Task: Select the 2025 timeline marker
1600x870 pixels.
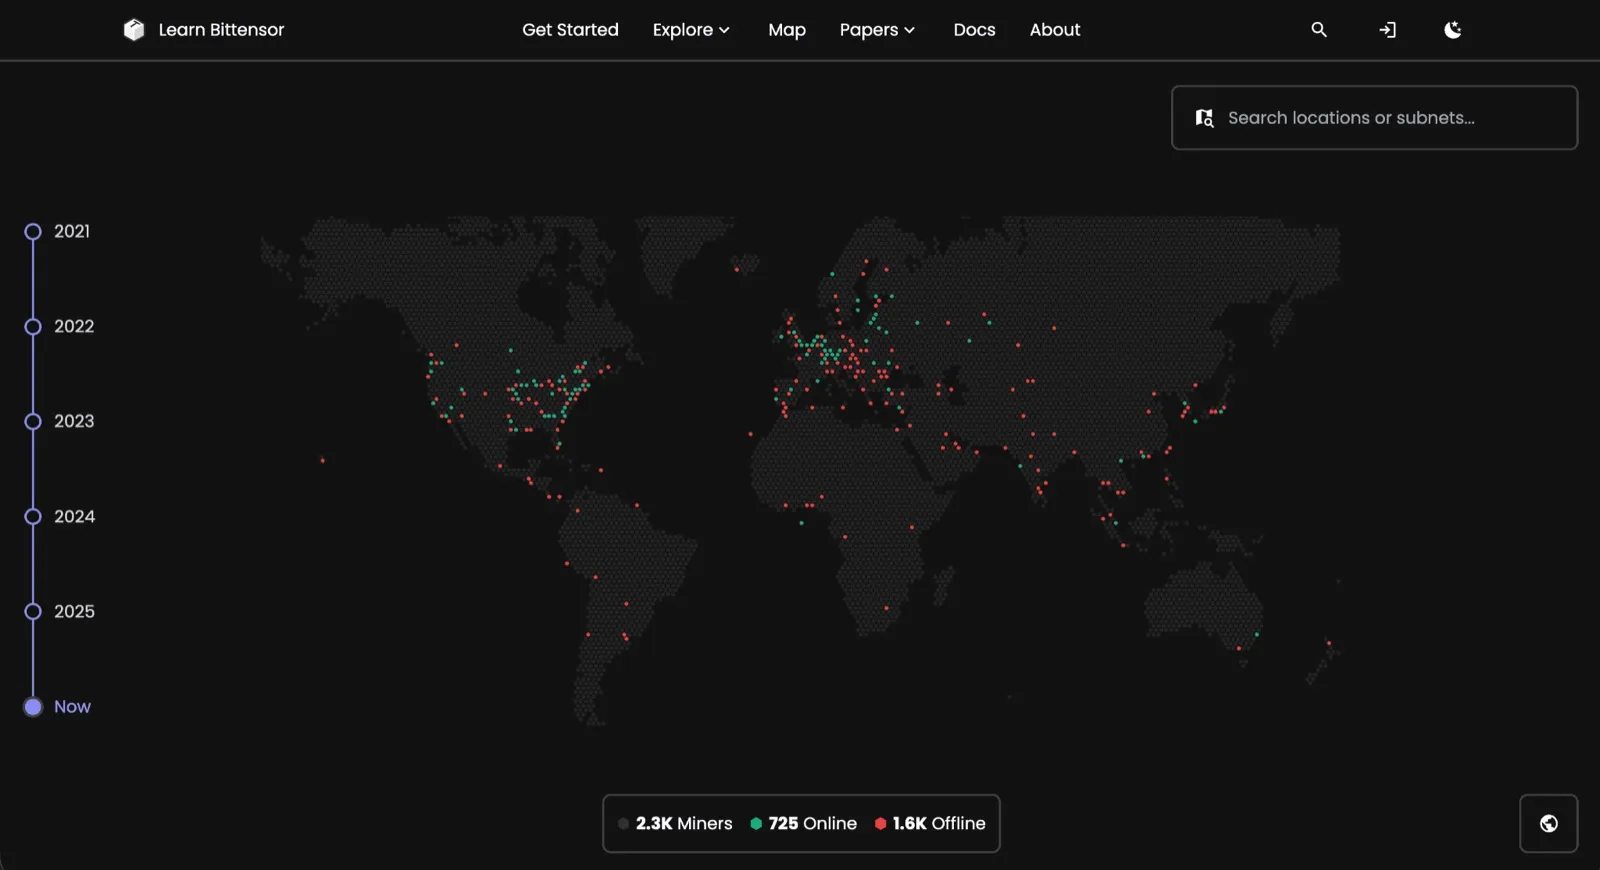Action: [x=33, y=612]
